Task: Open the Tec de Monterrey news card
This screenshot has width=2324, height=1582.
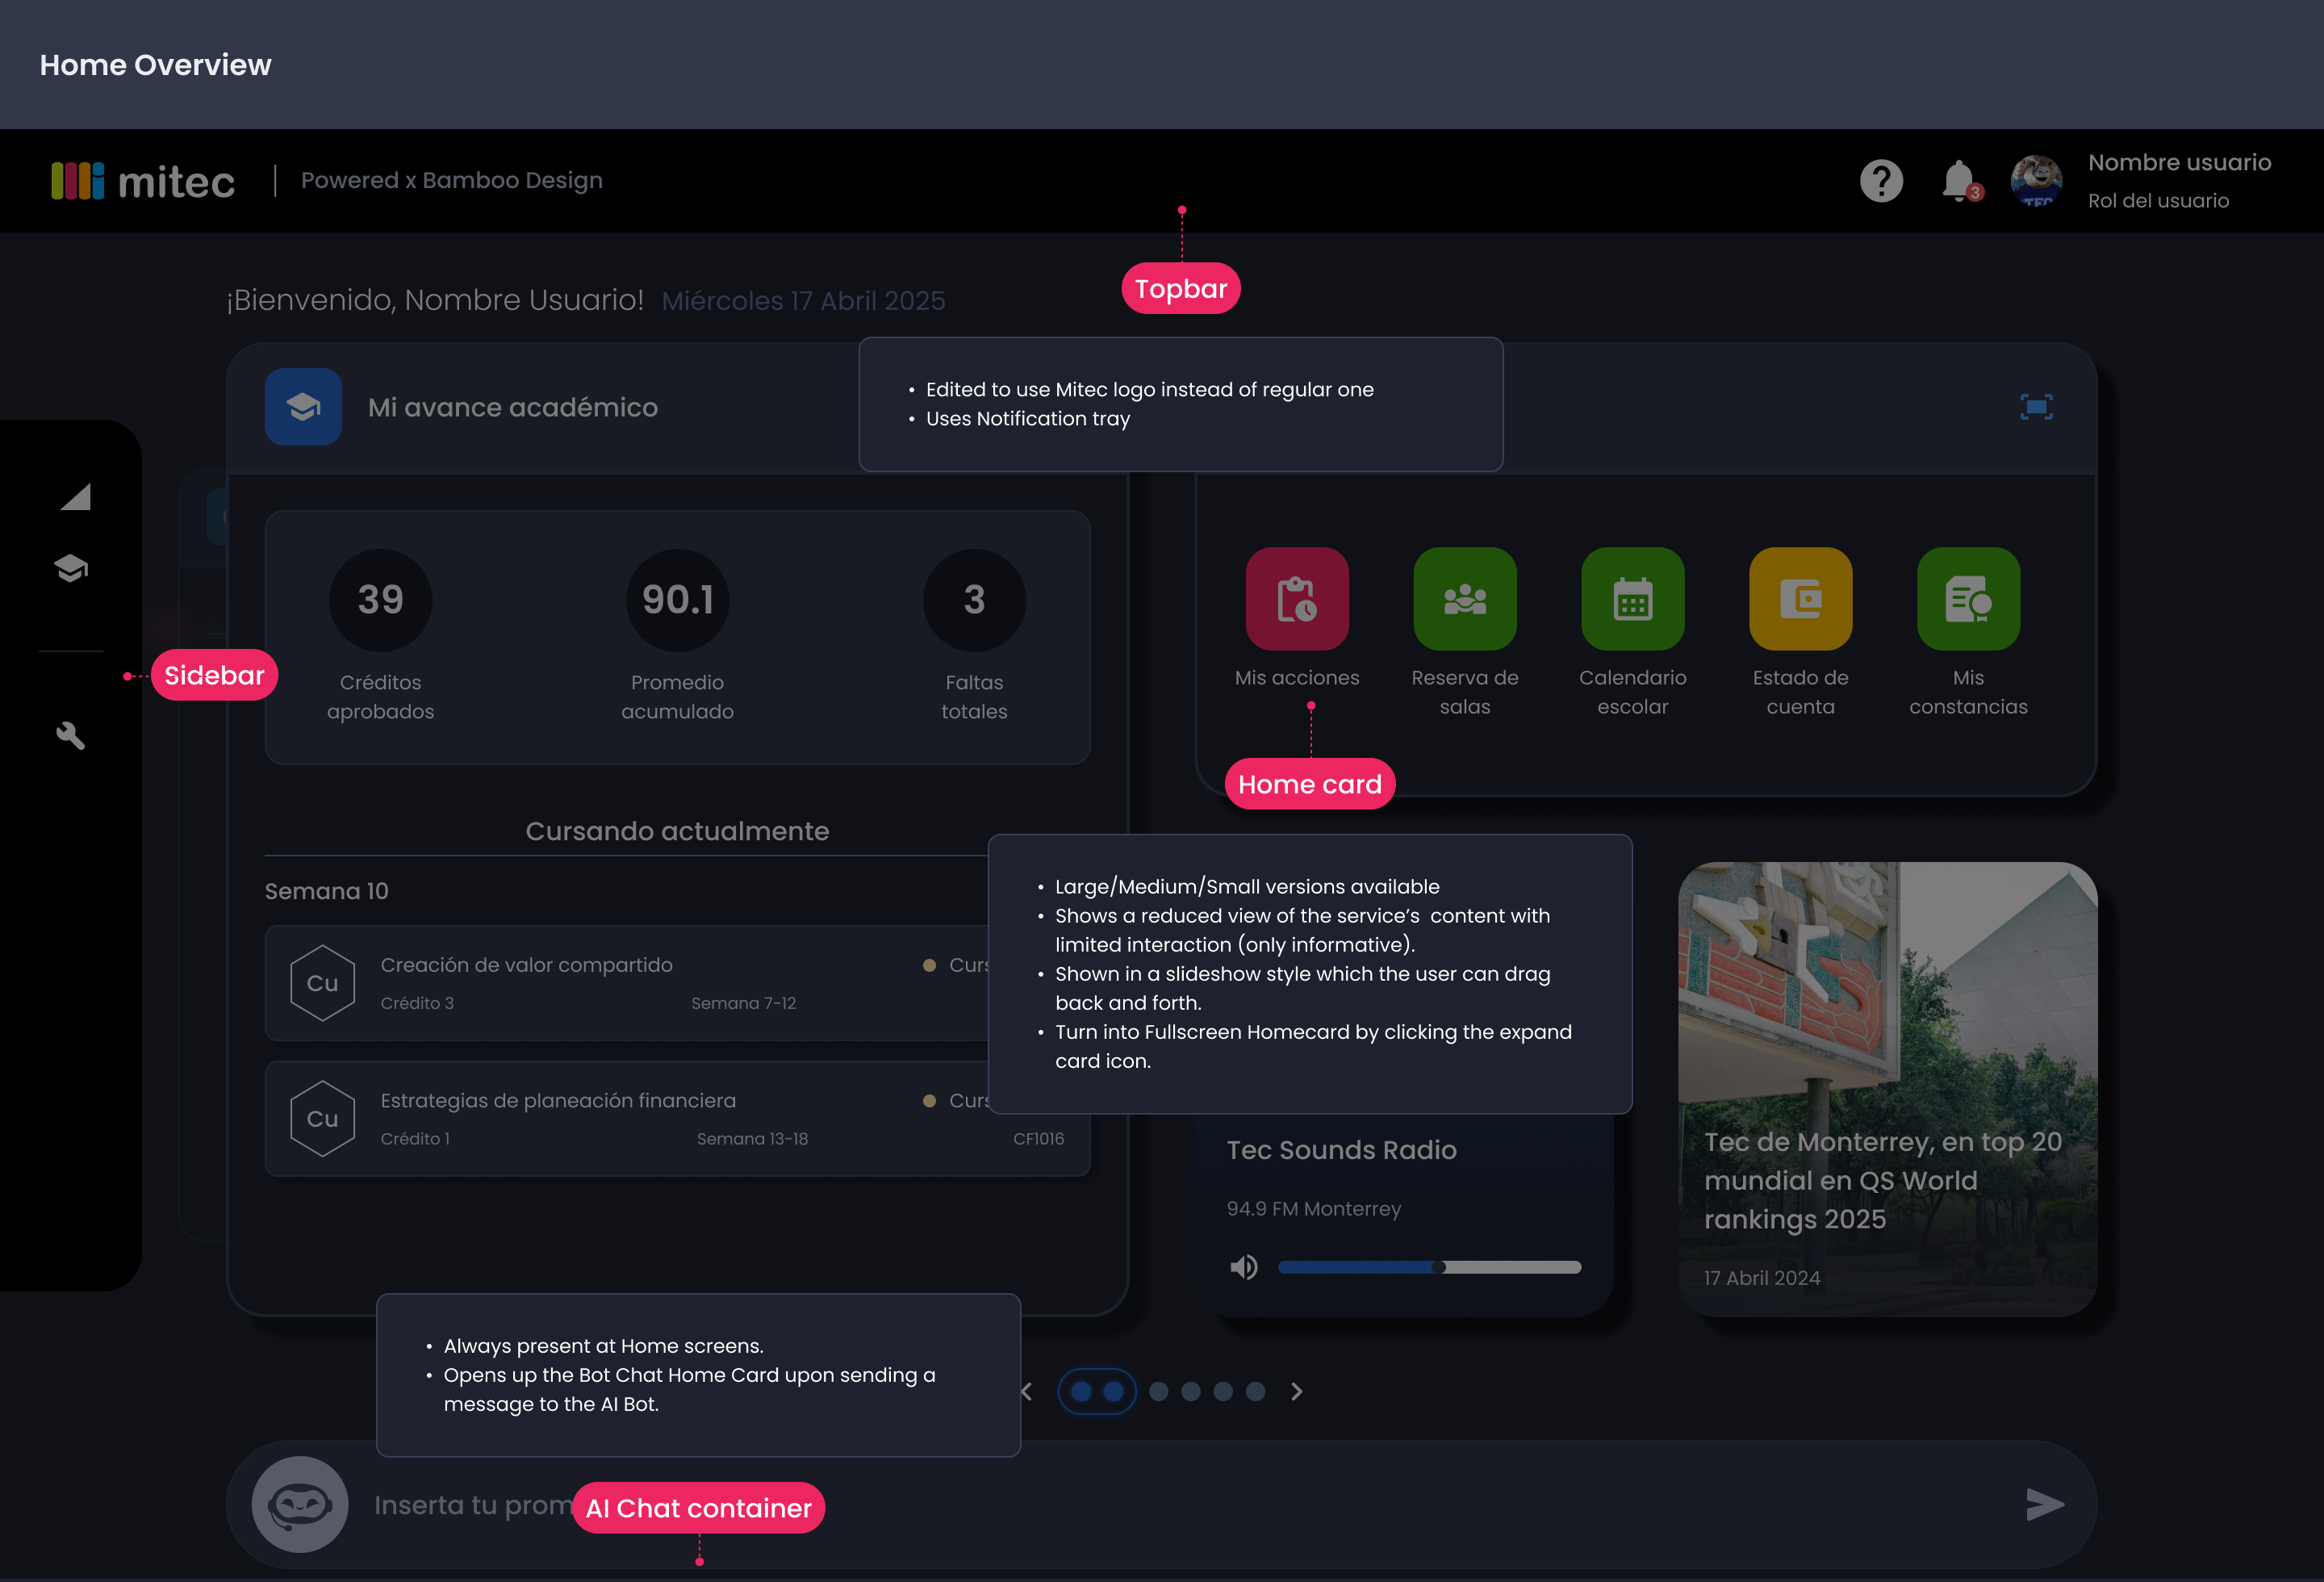Action: (1887, 1089)
